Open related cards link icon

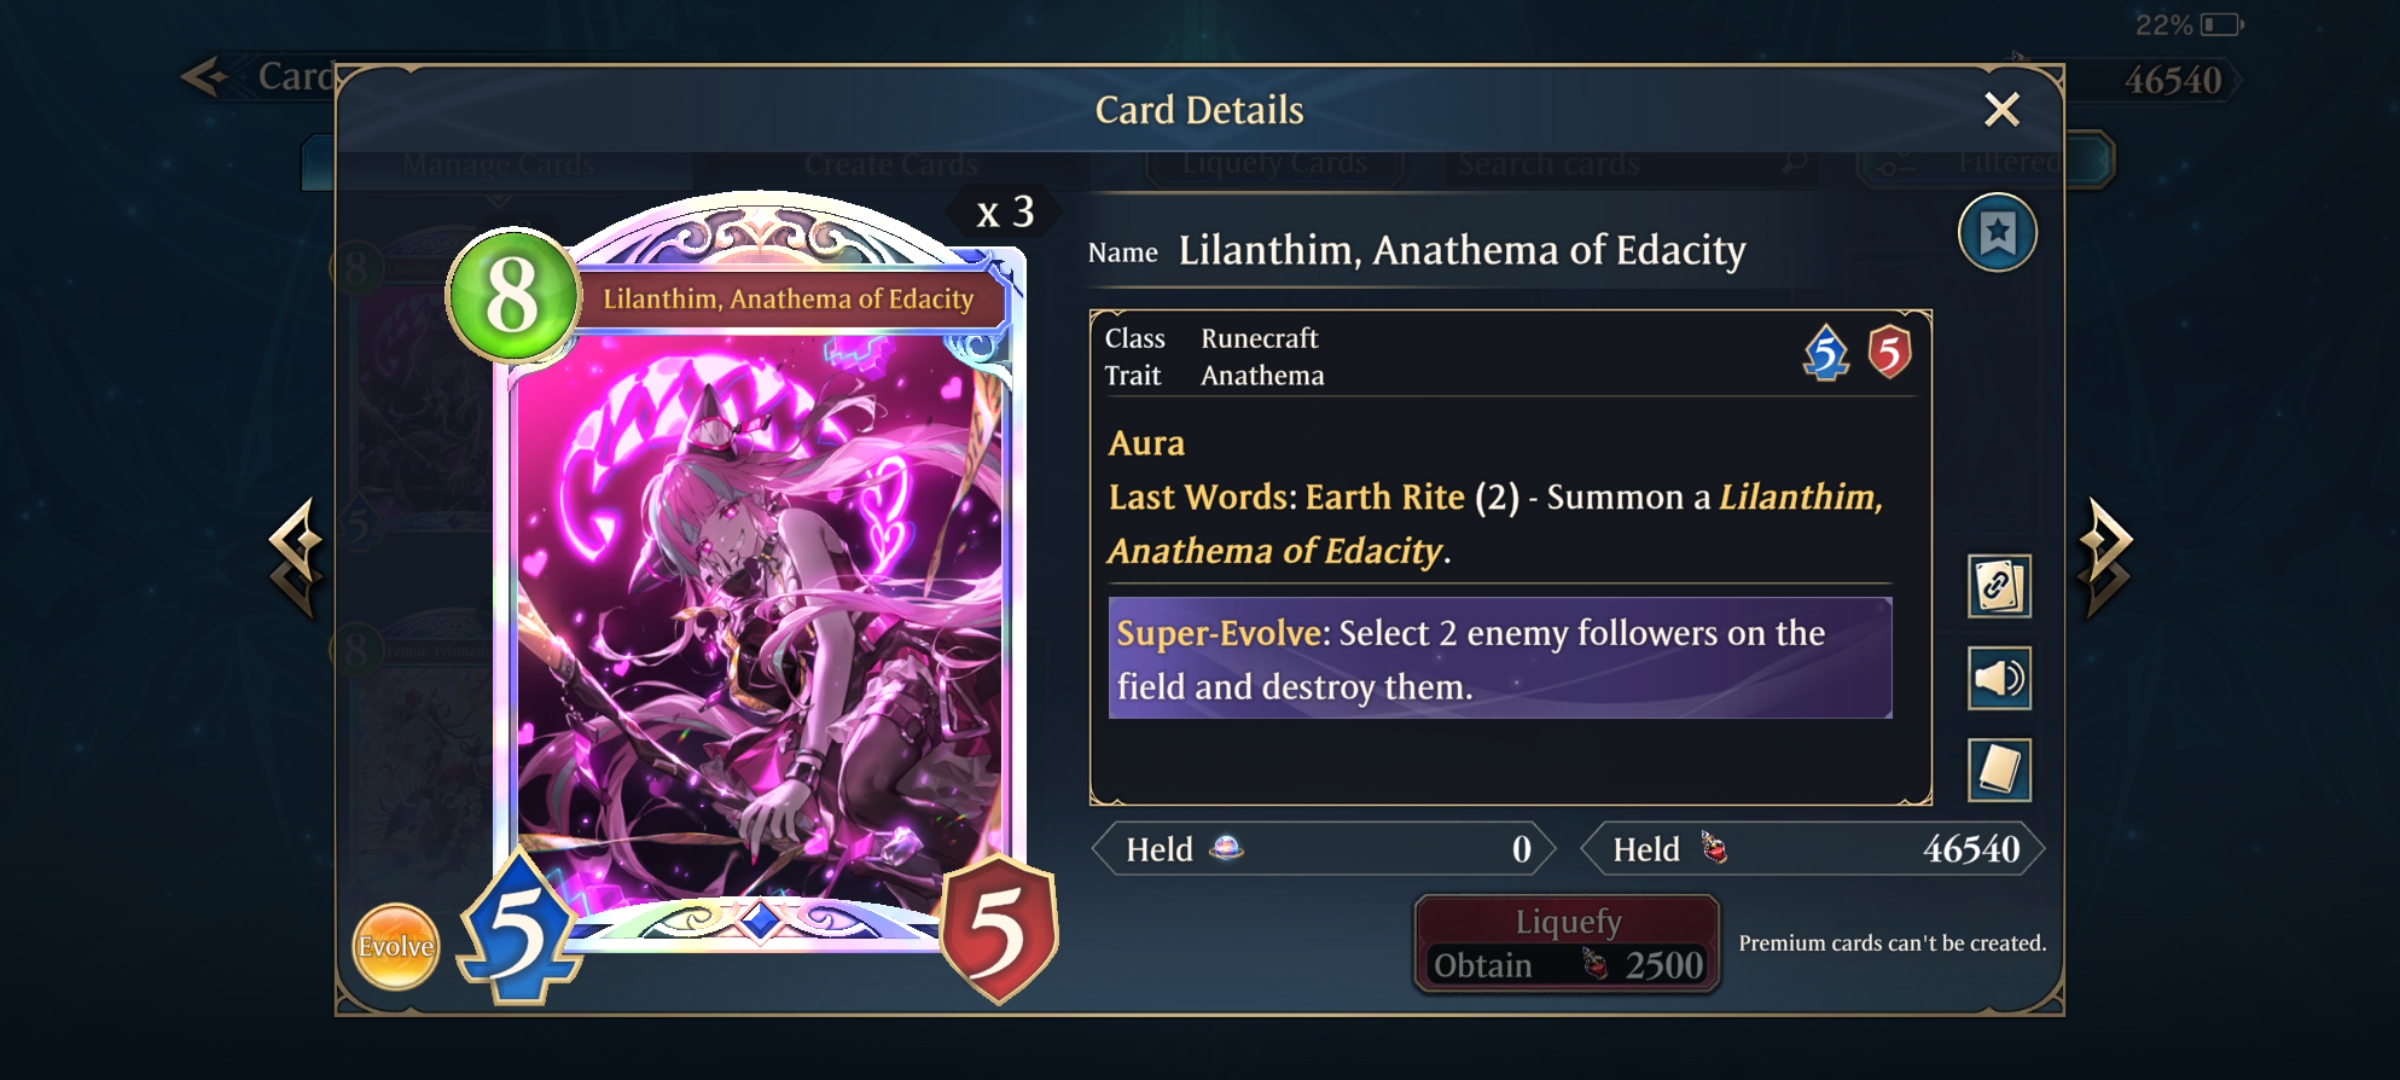pyautogui.click(x=1999, y=586)
